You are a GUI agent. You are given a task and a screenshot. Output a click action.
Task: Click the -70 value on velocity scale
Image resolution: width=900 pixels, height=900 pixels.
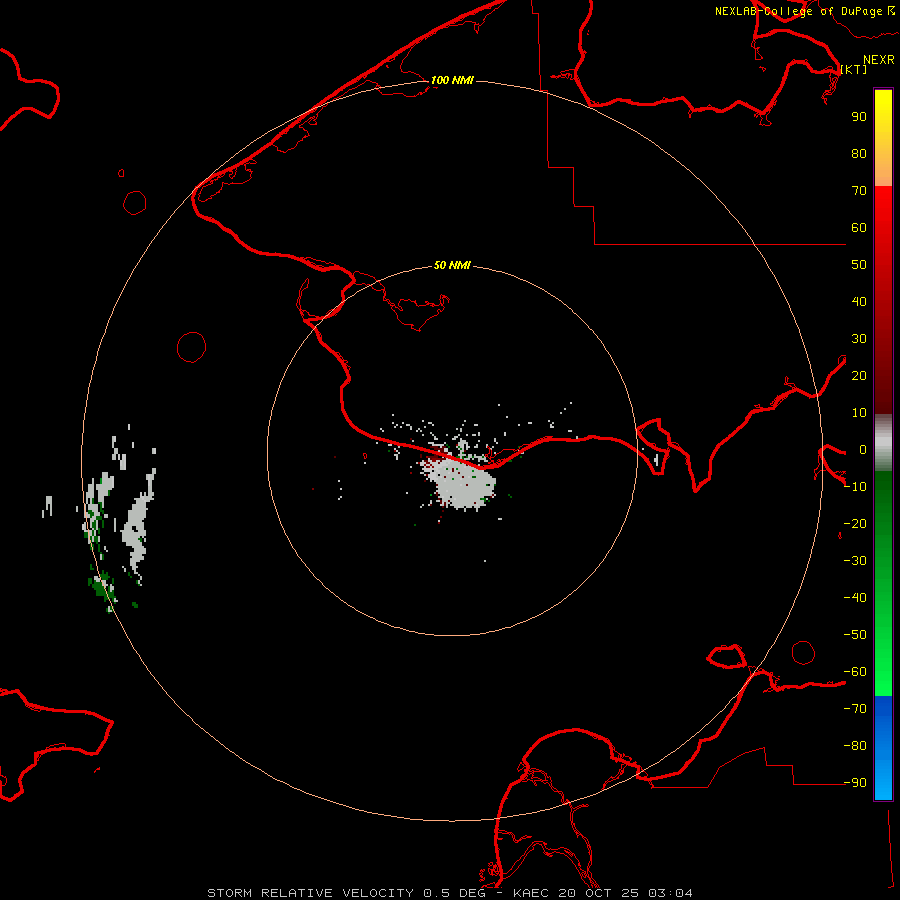(x=855, y=709)
